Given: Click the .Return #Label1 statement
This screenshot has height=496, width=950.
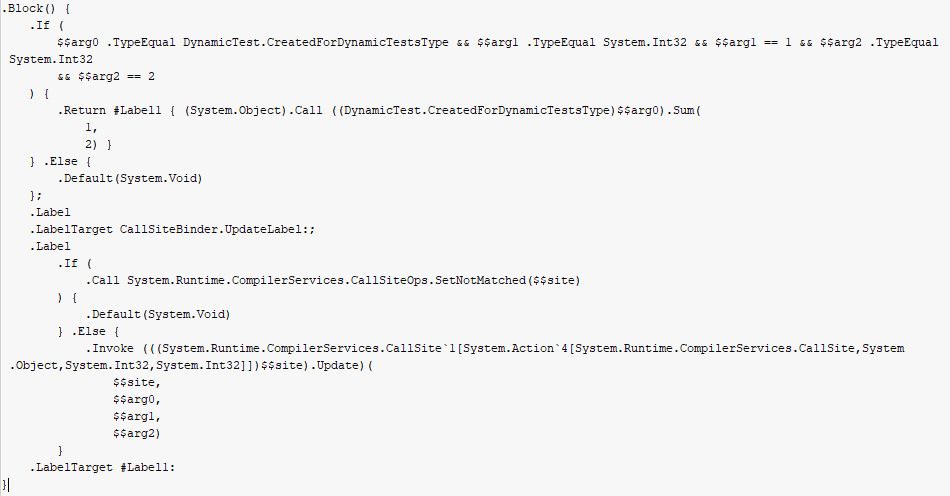Looking at the screenshot, I should (110, 110).
